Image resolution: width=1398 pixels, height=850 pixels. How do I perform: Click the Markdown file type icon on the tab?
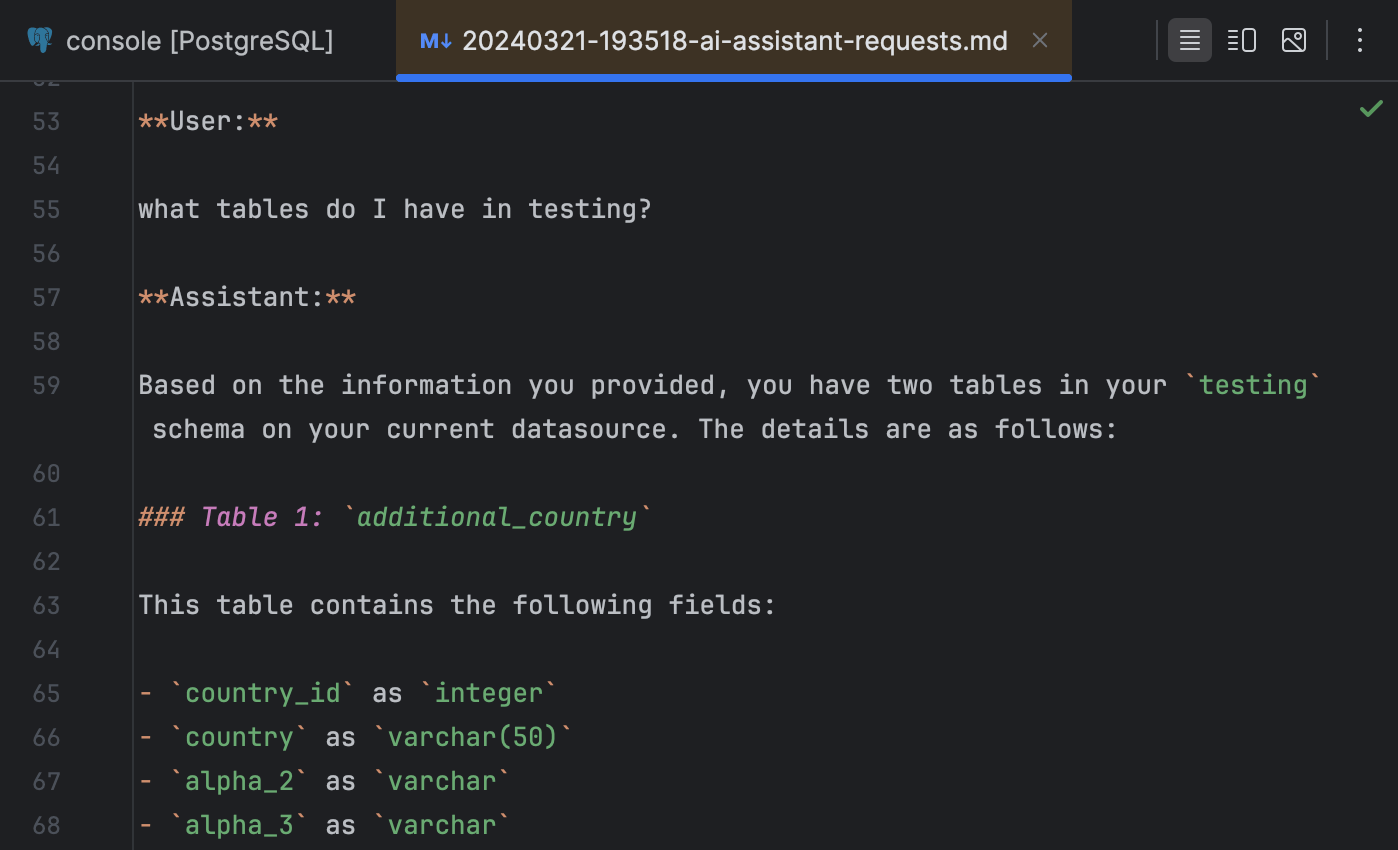pyautogui.click(x=435, y=40)
